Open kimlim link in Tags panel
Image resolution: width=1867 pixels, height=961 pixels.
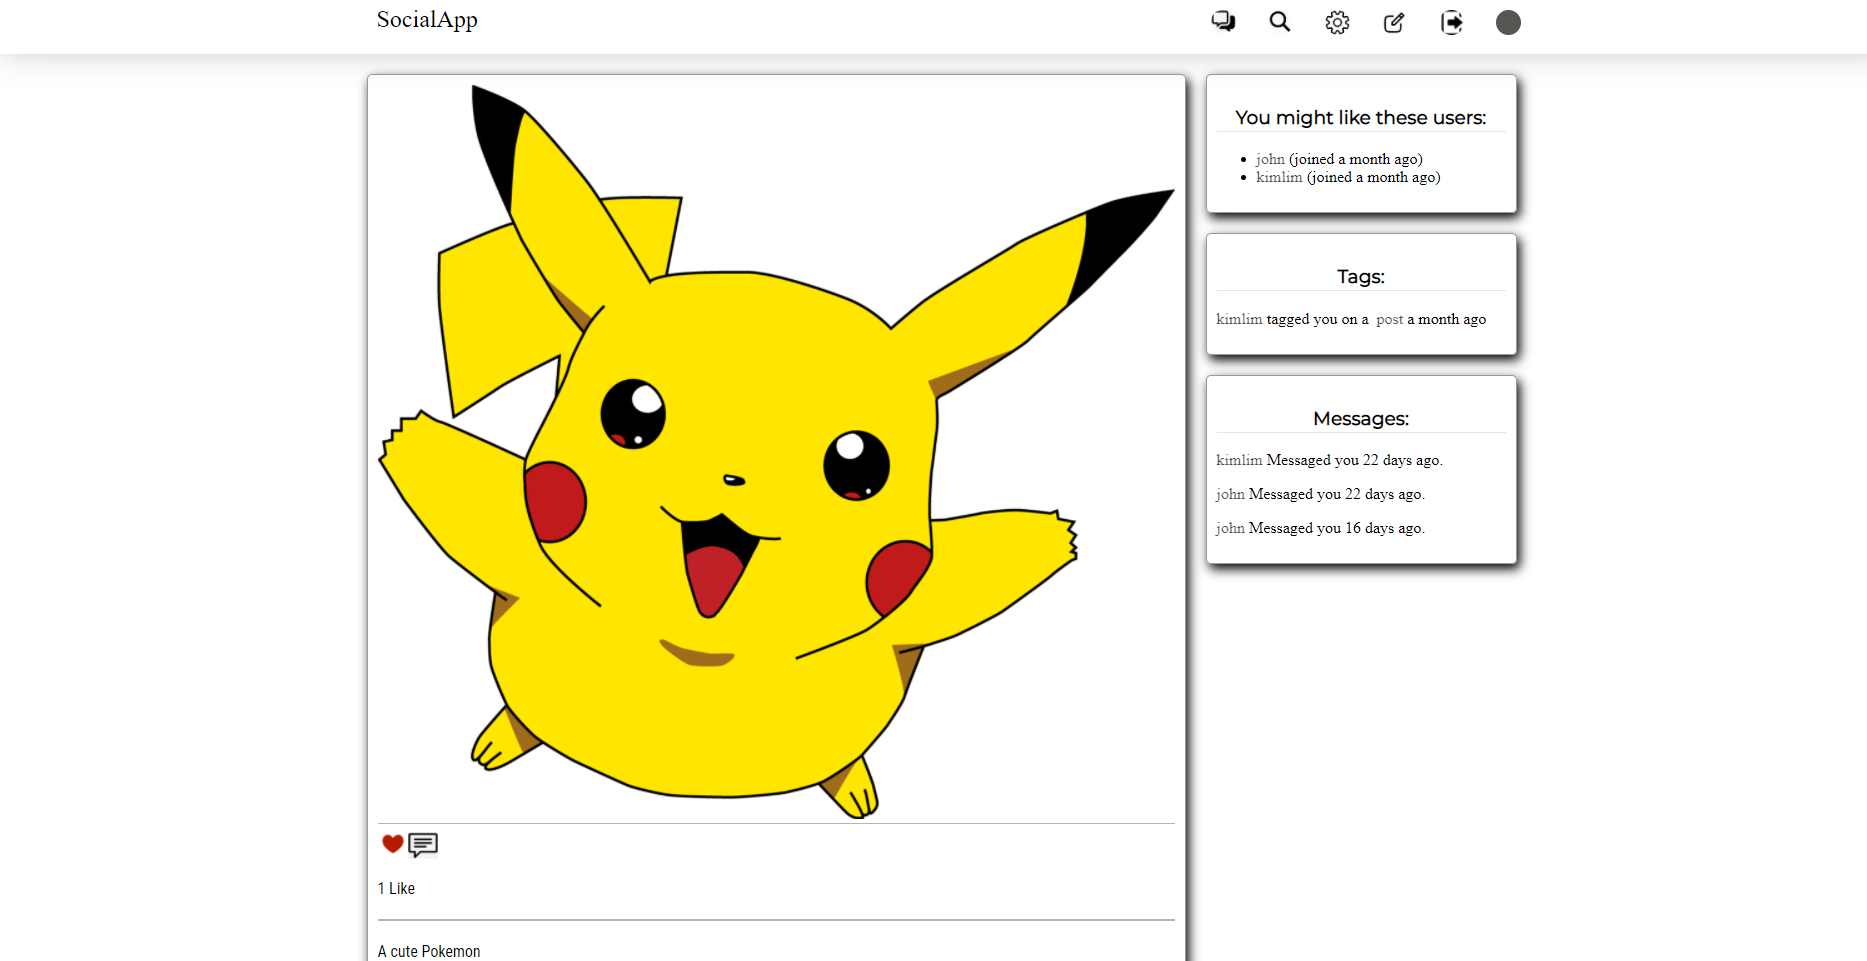(1239, 319)
